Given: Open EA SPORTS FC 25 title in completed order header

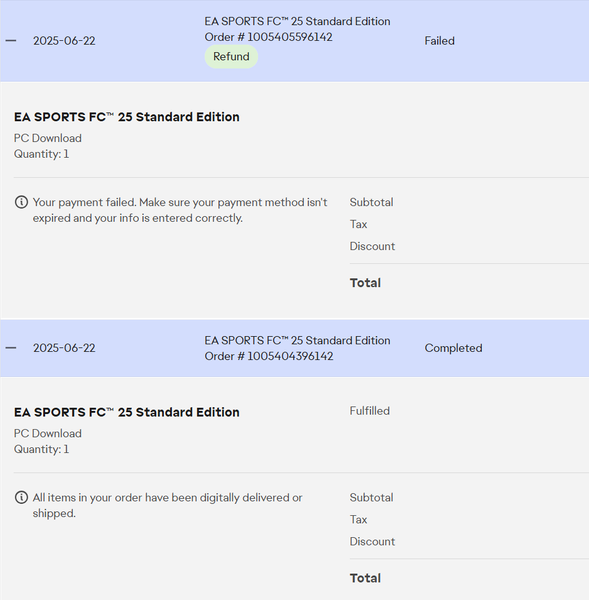Looking at the screenshot, I should [x=297, y=341].
